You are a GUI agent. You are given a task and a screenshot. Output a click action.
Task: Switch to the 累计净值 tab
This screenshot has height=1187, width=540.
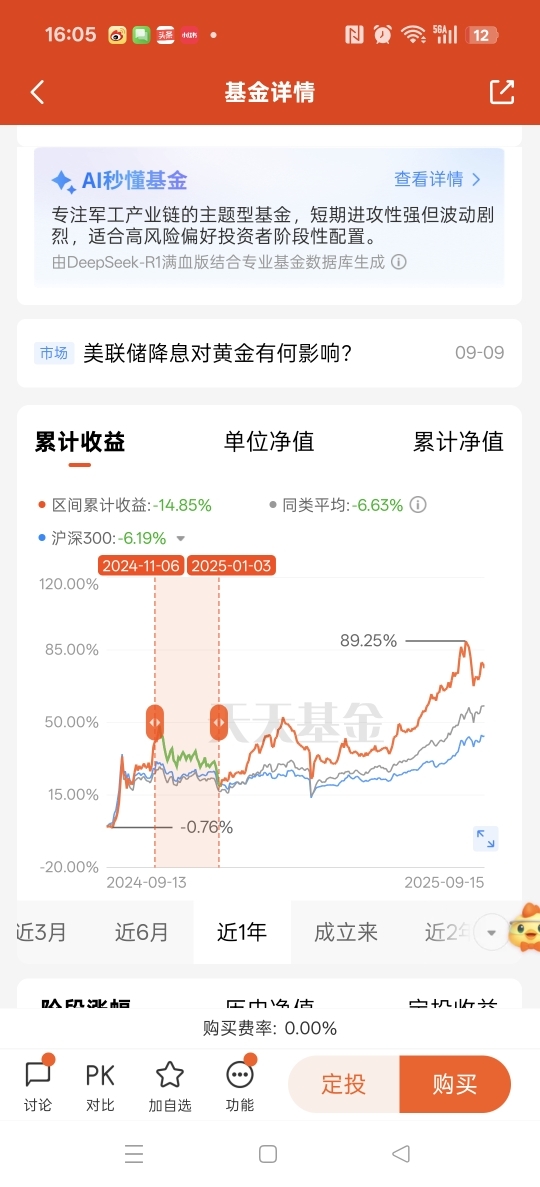click(x=458, y=441)
